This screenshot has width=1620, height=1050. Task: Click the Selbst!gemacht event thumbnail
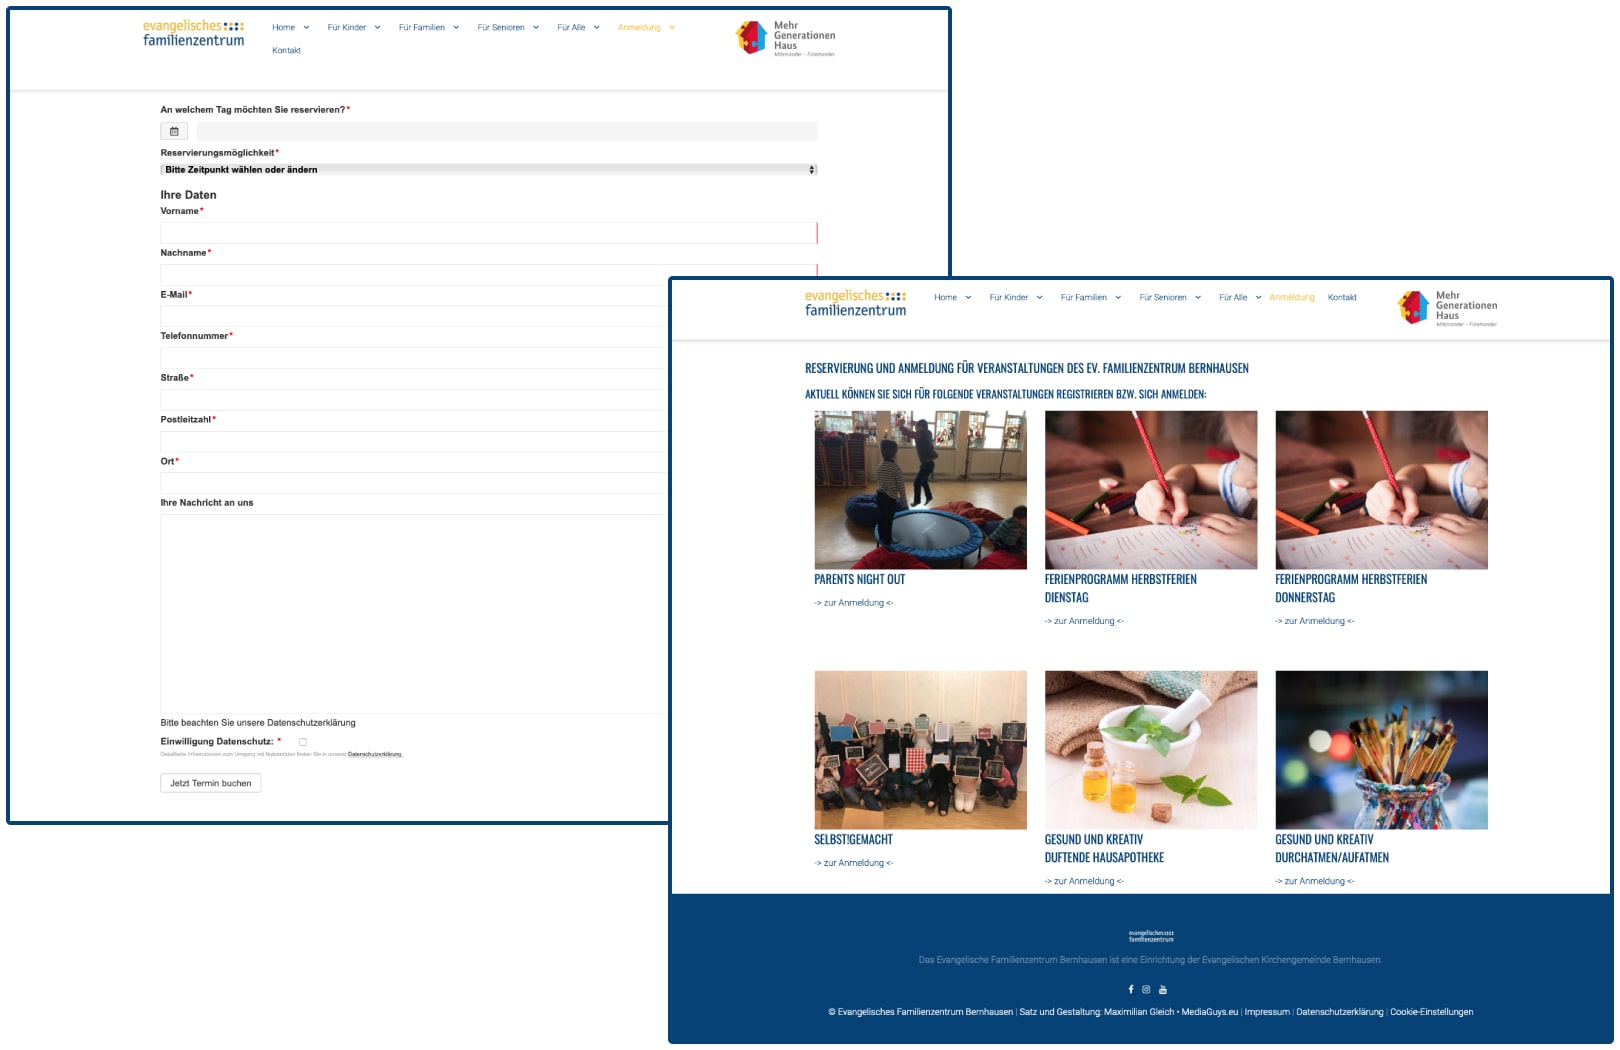[920, 749]
